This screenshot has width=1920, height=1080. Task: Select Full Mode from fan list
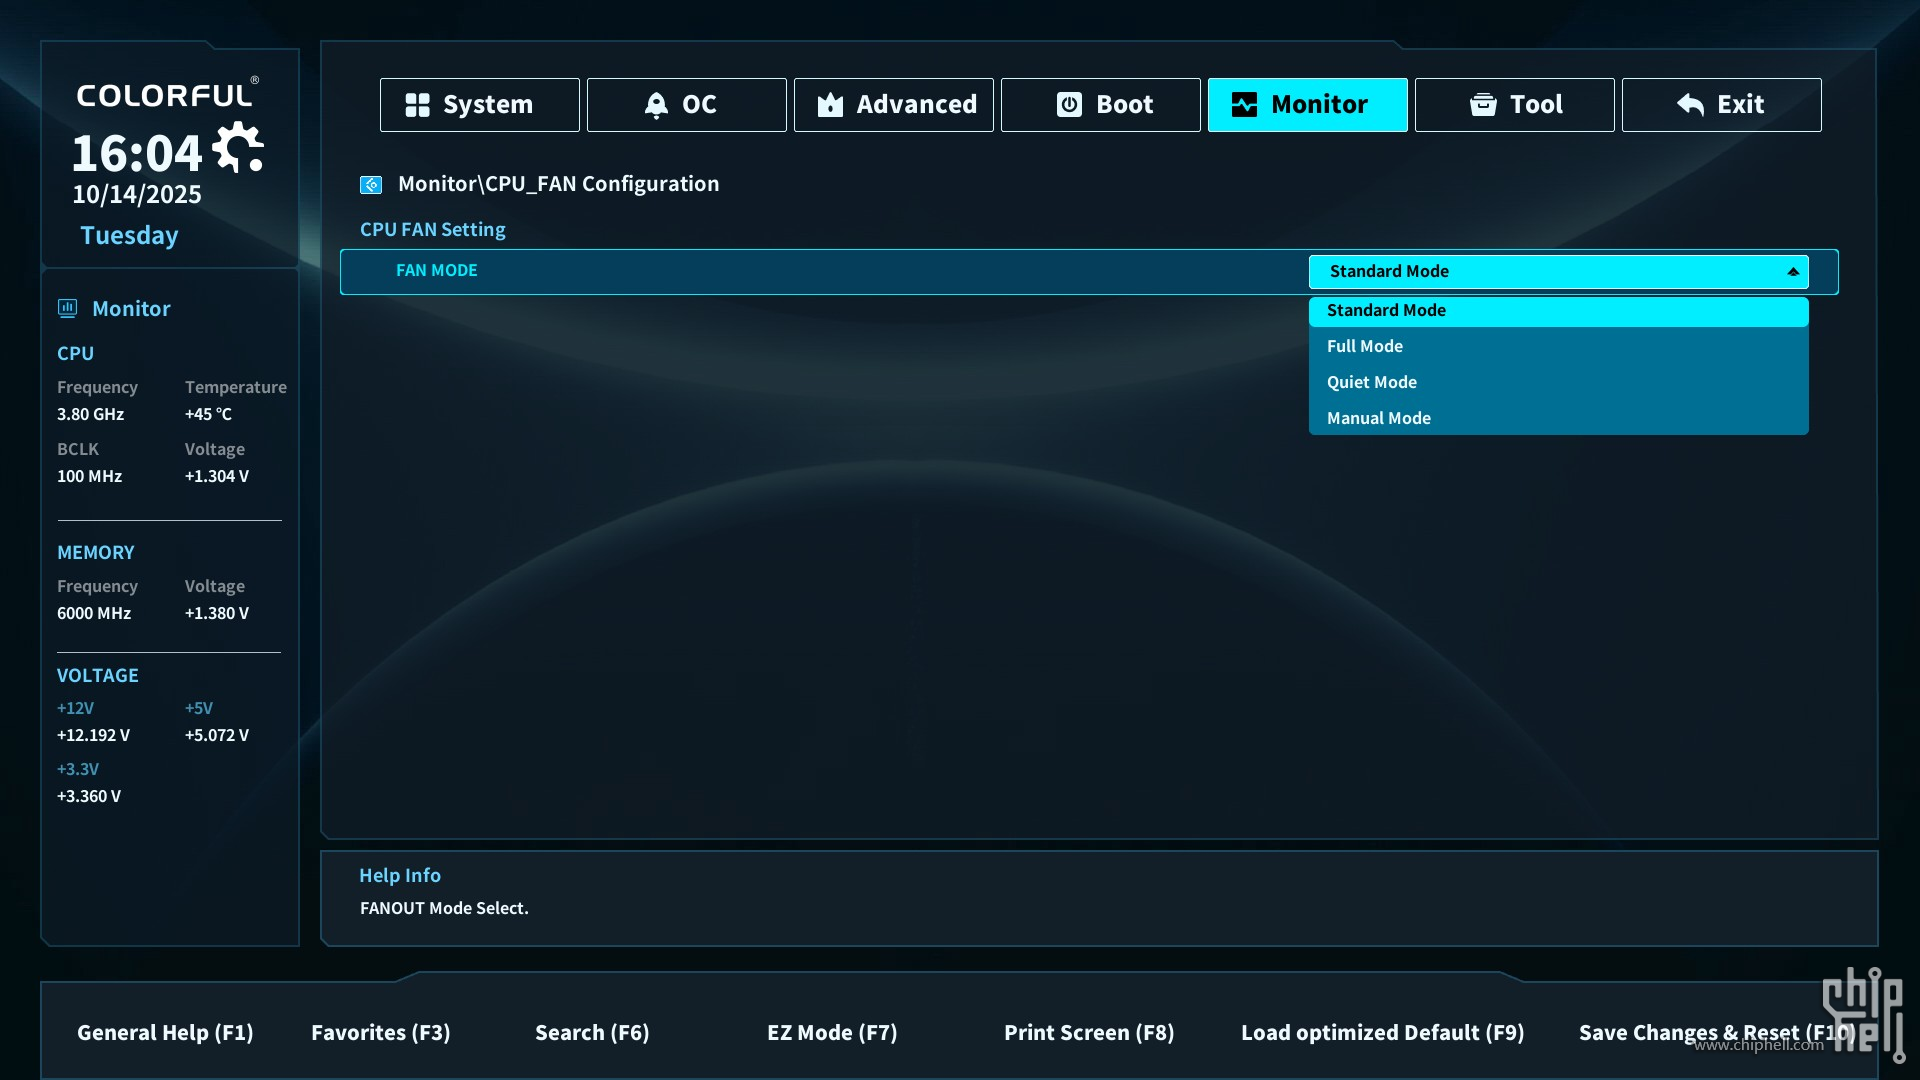point(1364,346)
